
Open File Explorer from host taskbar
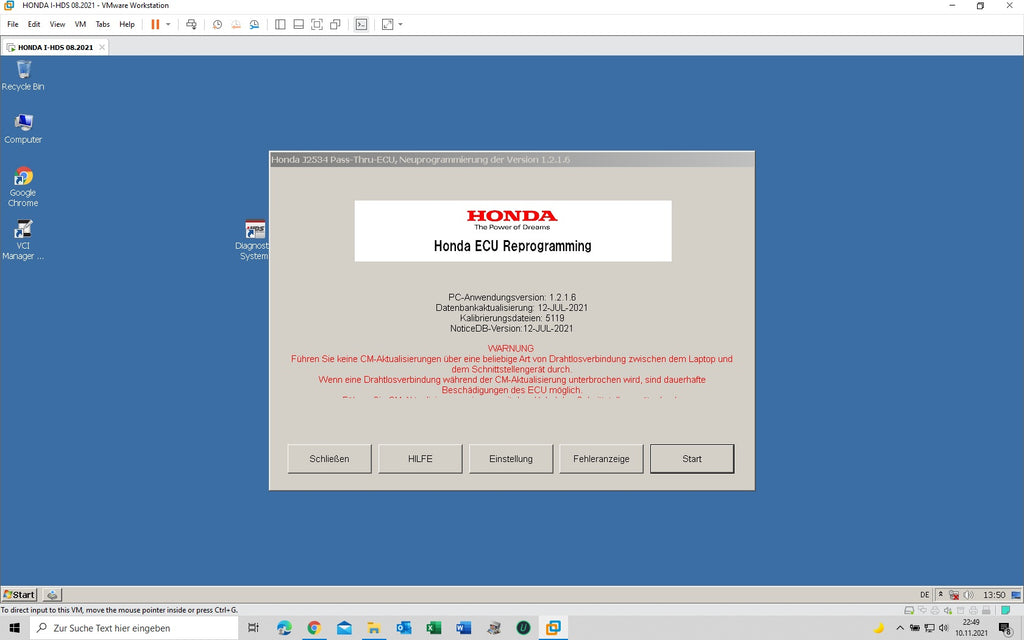pyautogui.click(x=374, y=628)
